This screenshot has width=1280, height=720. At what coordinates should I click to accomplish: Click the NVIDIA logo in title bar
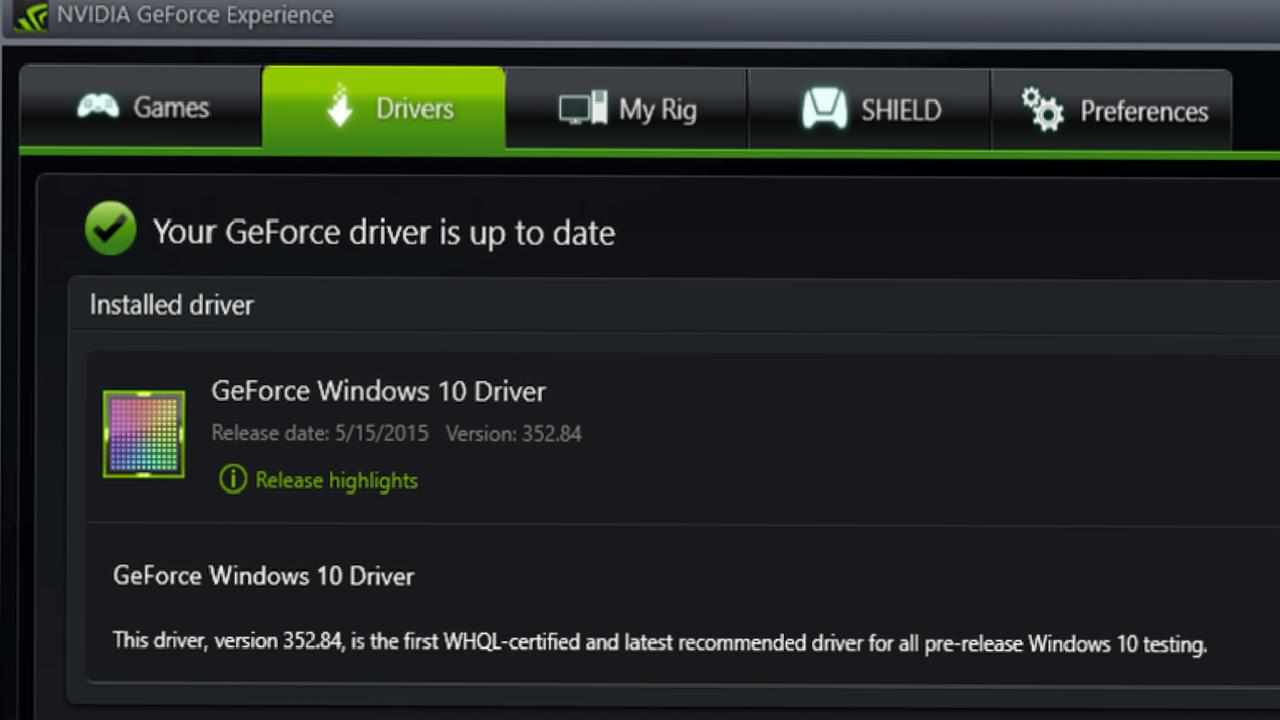(30, 15)
